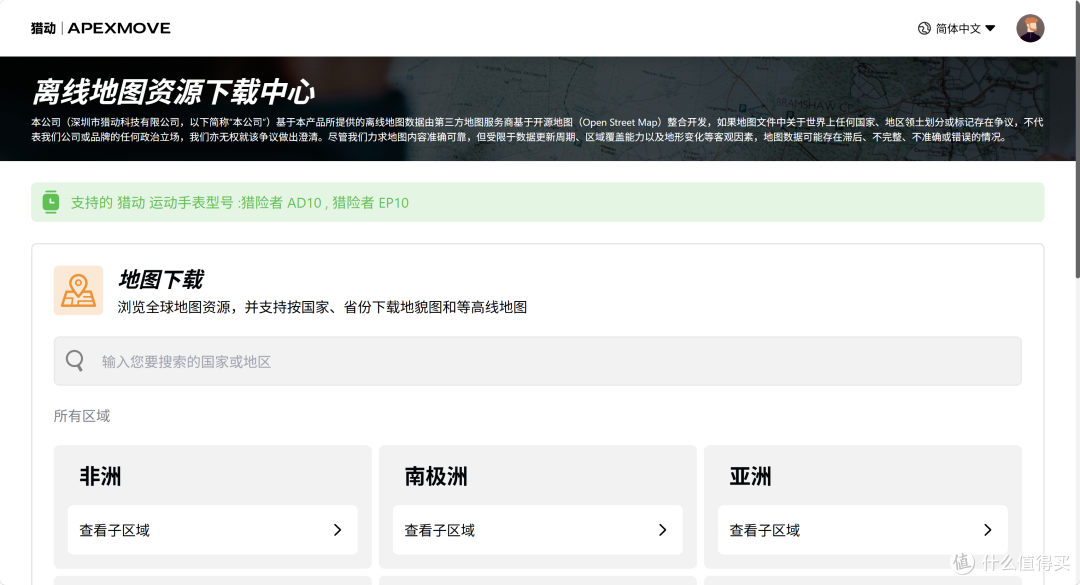Click the orange map pin icon
The width and height of the screenshot is (1080, 585).
pos(79,290)
